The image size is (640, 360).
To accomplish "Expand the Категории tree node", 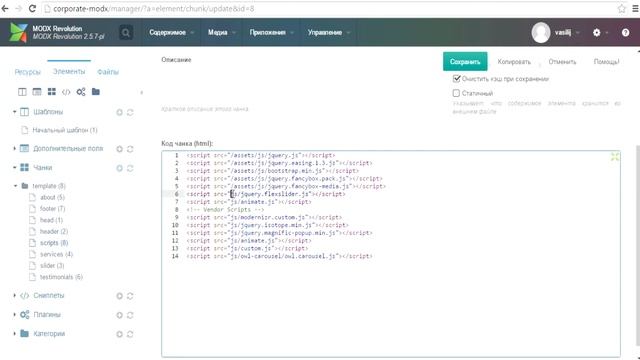I will tap(15, 333).
